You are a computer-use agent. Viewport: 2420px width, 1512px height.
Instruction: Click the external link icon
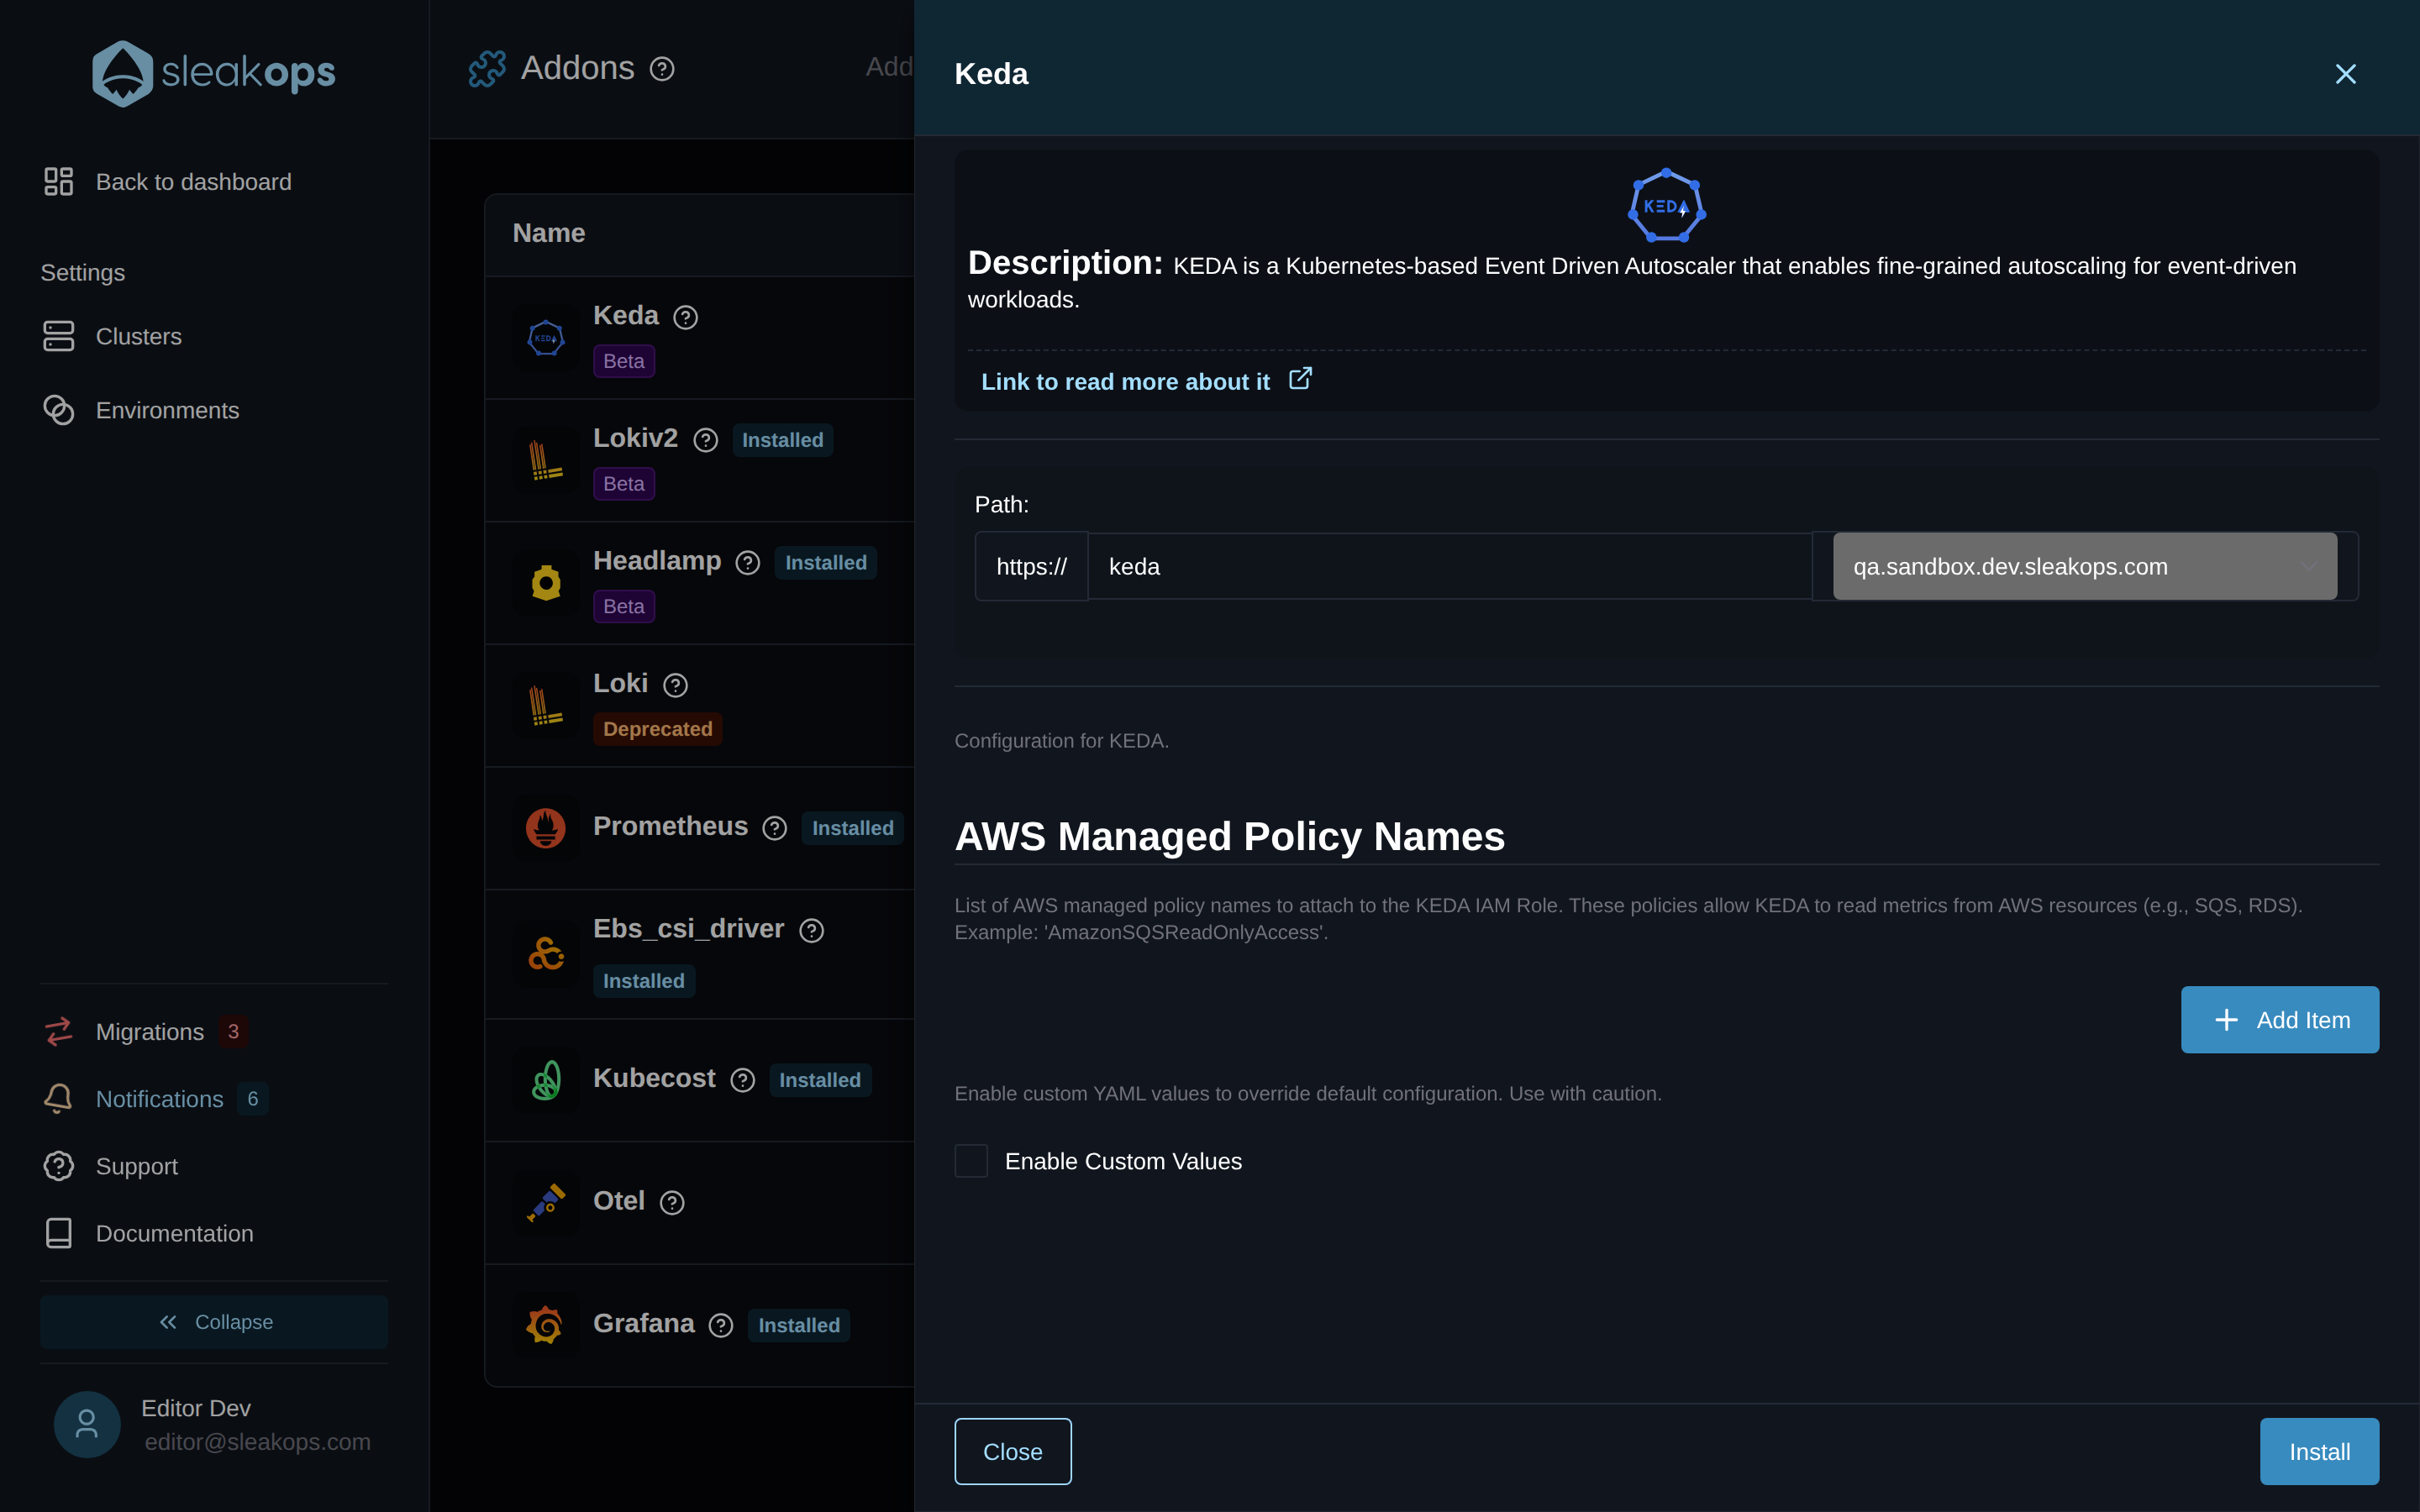(x=1300, y=379)
